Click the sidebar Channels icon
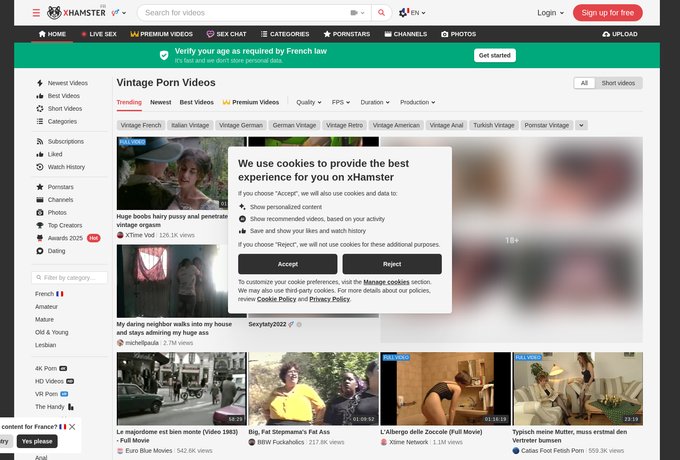 [40, 200]
